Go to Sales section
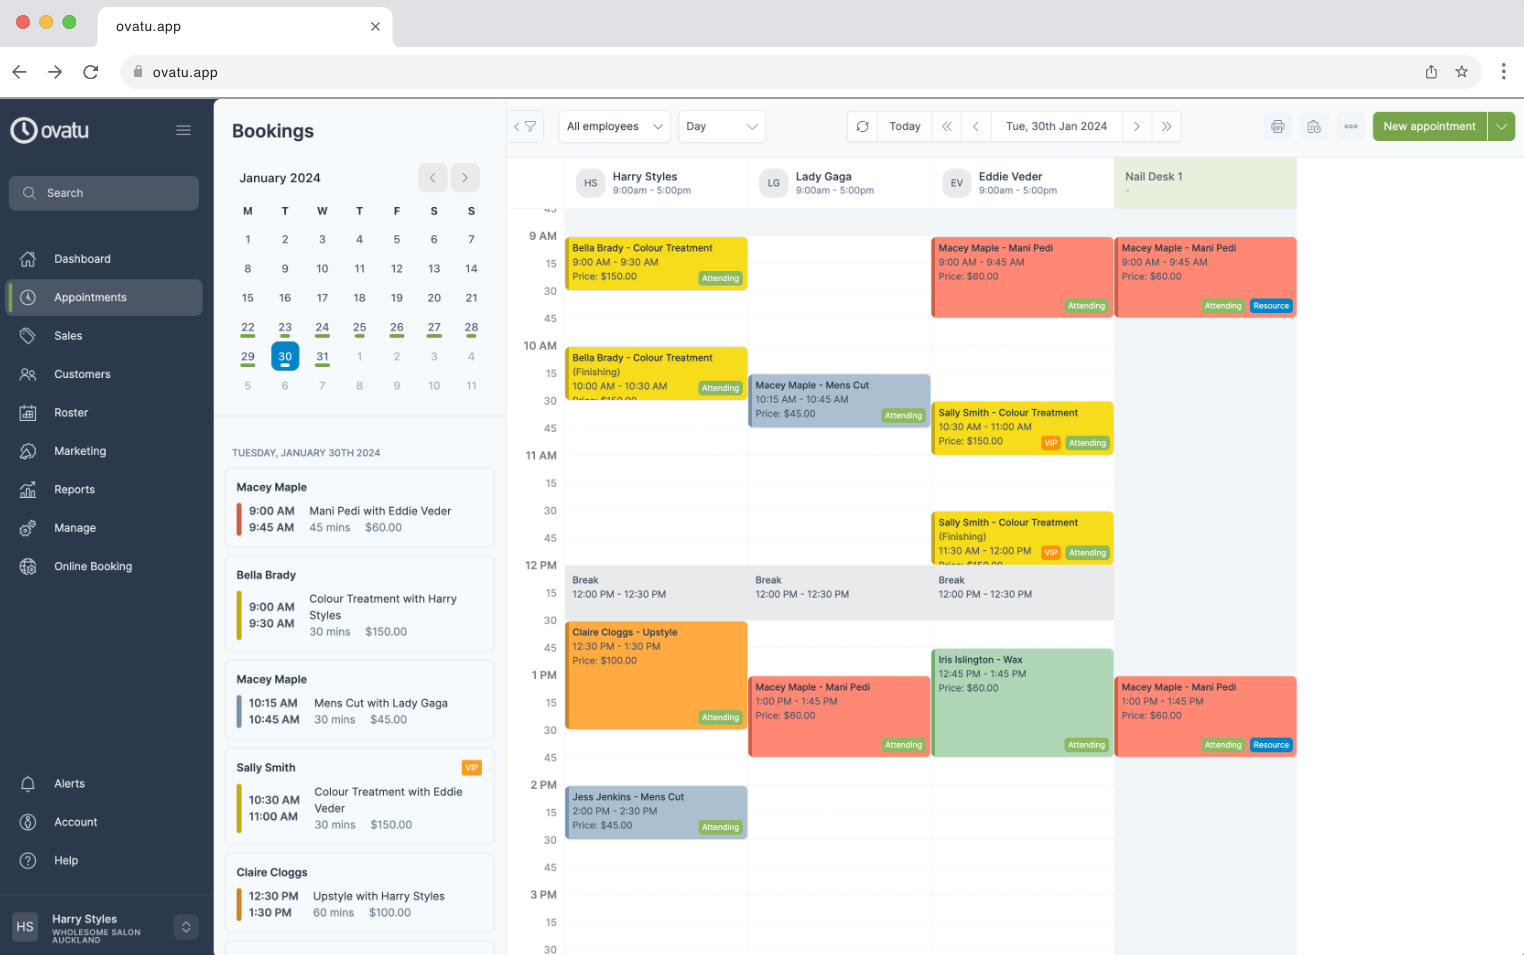1524x955 pixels. 104,336
